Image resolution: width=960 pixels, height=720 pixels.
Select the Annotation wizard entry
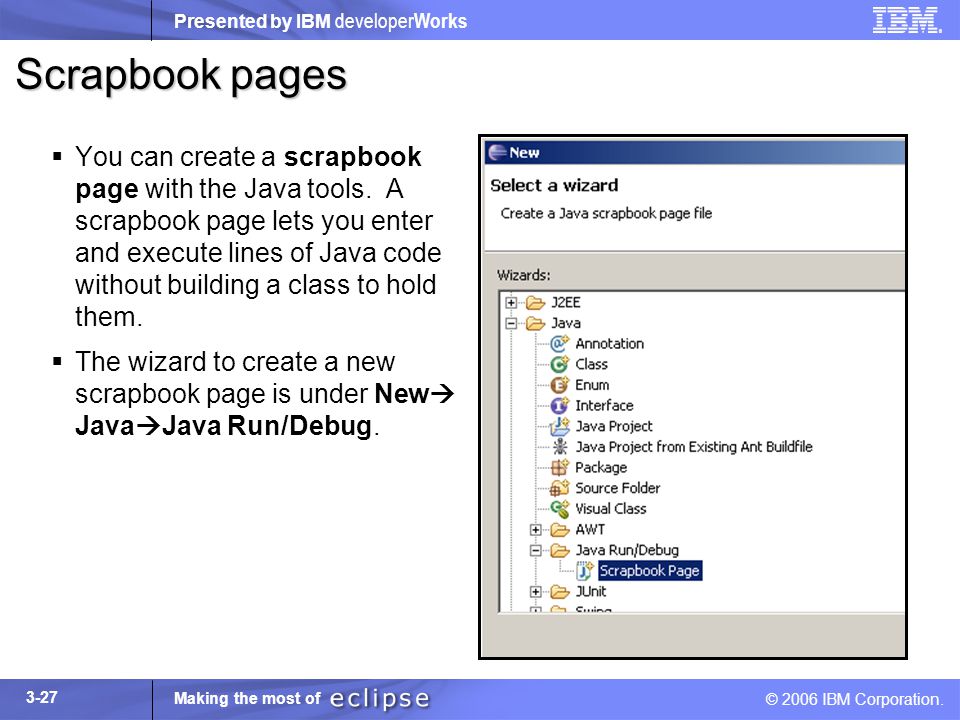coord(609,343)
